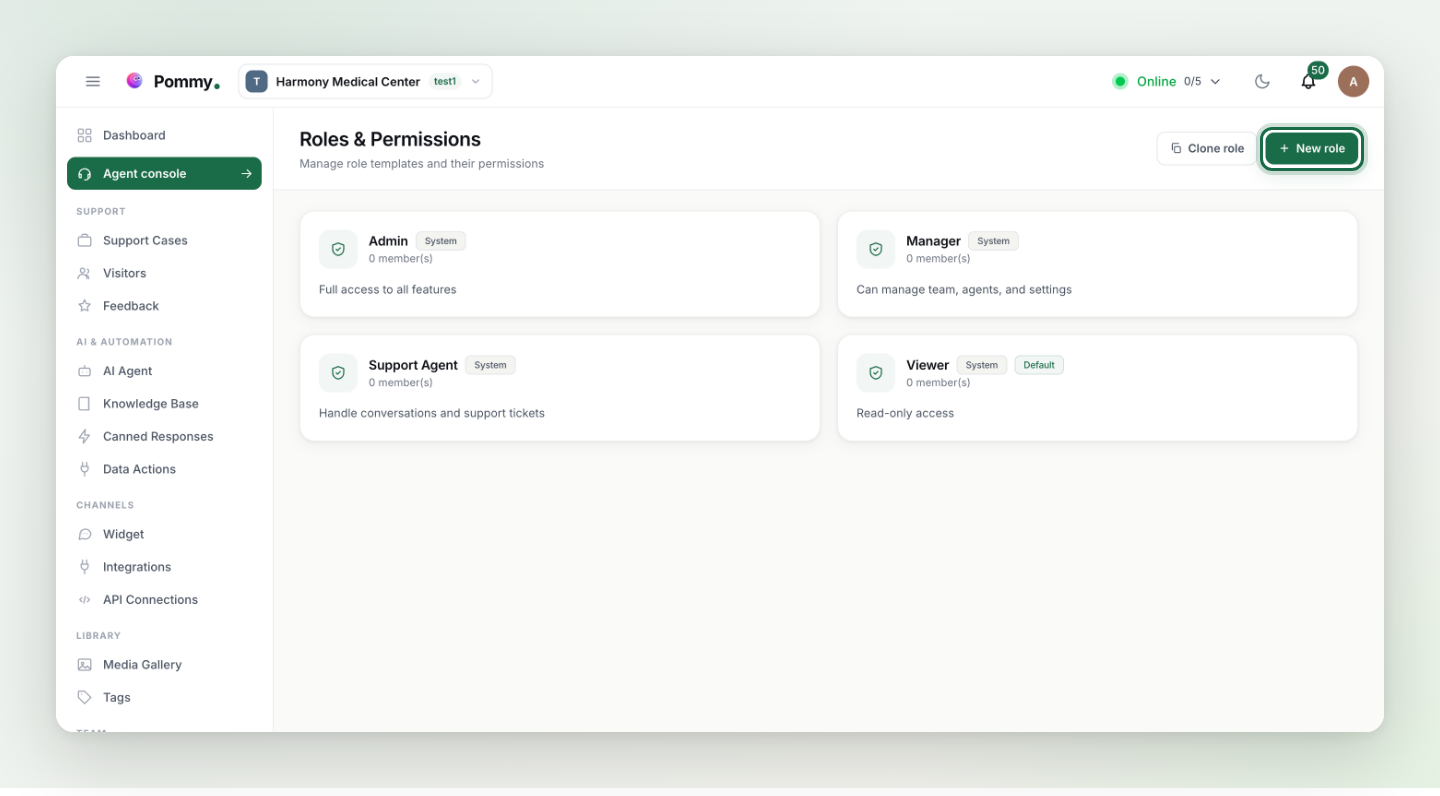Click the Roles & Permissions heading

[390, 139]
